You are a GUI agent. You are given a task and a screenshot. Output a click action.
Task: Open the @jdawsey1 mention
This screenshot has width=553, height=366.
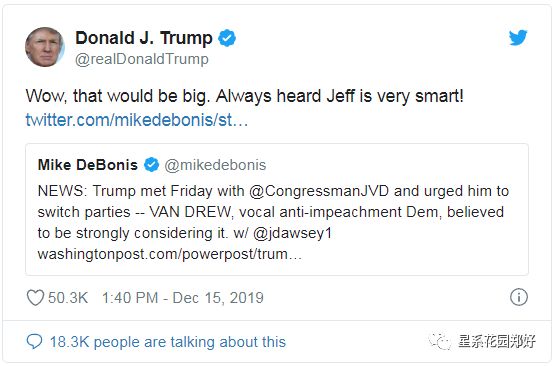click(x=292, y=233)
